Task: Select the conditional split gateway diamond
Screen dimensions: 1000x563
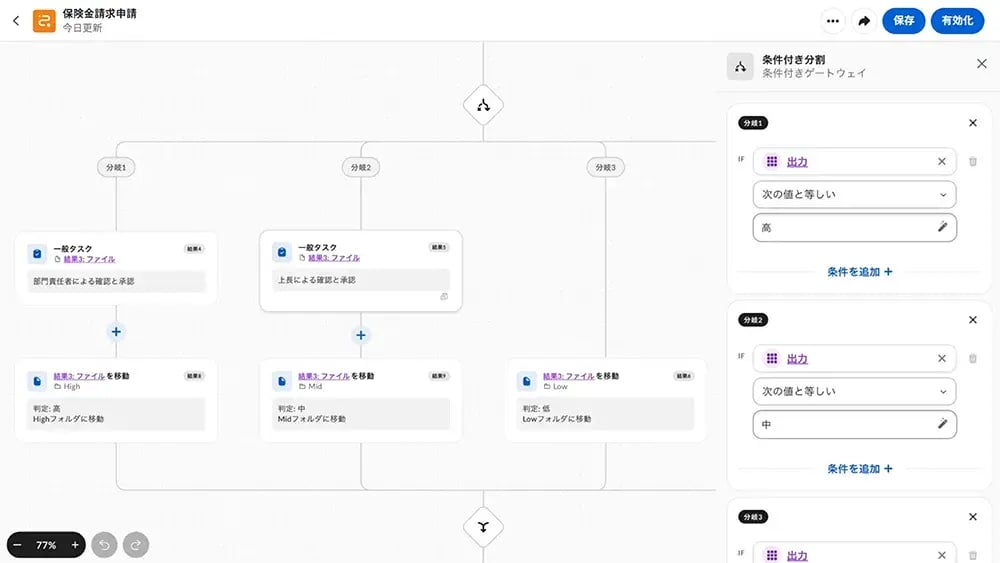Action: pos(483,105)
